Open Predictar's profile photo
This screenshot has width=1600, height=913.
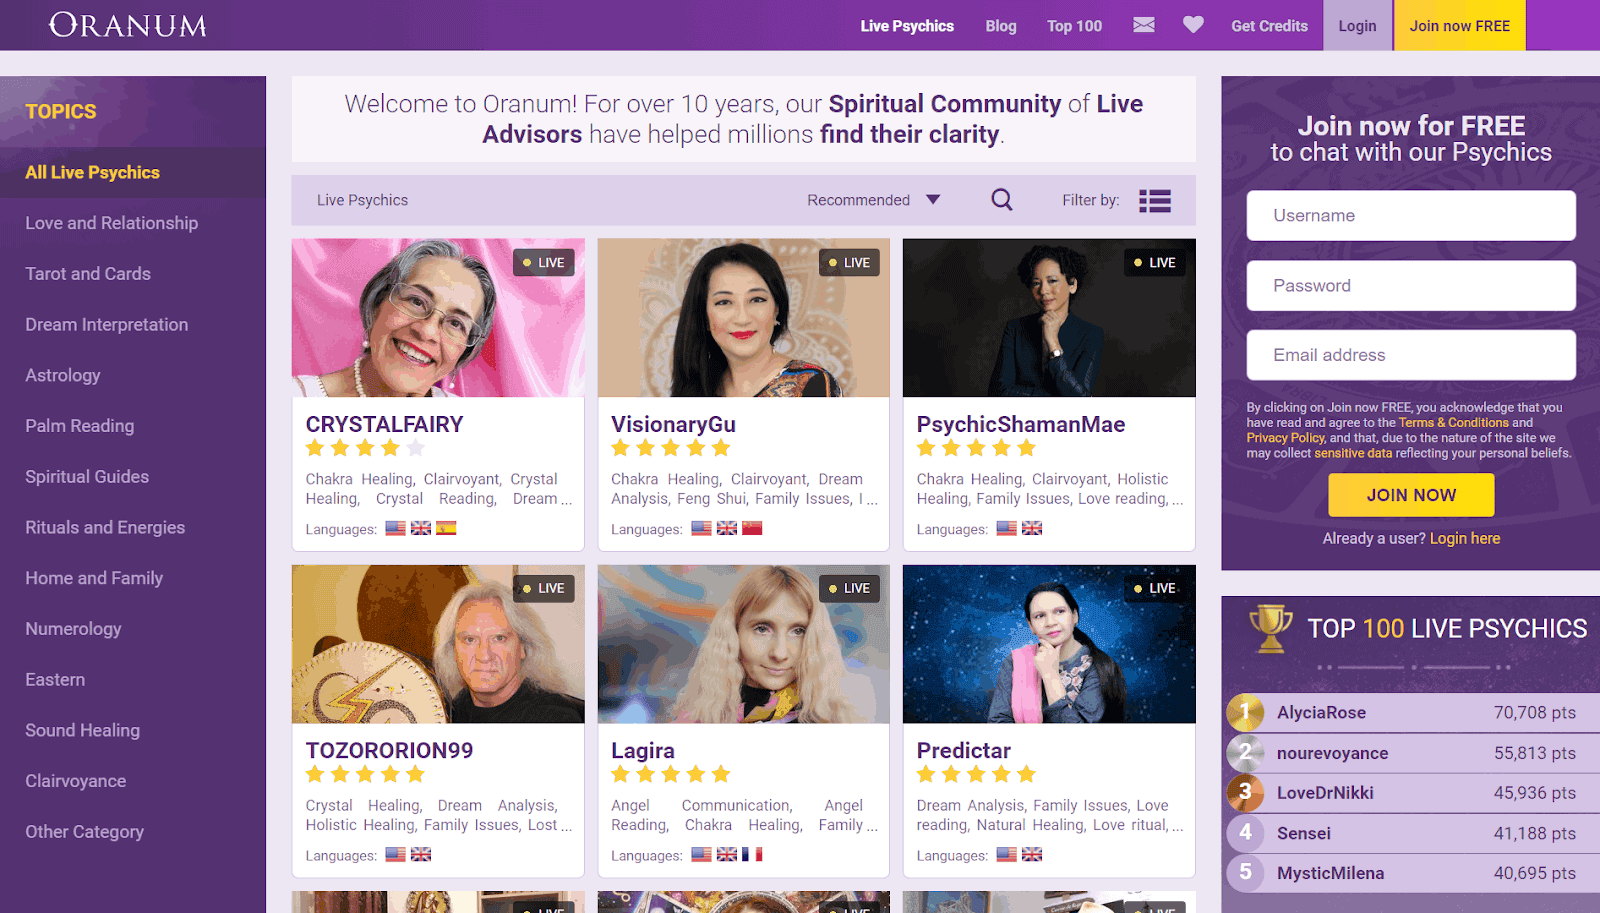[1049, 644]
